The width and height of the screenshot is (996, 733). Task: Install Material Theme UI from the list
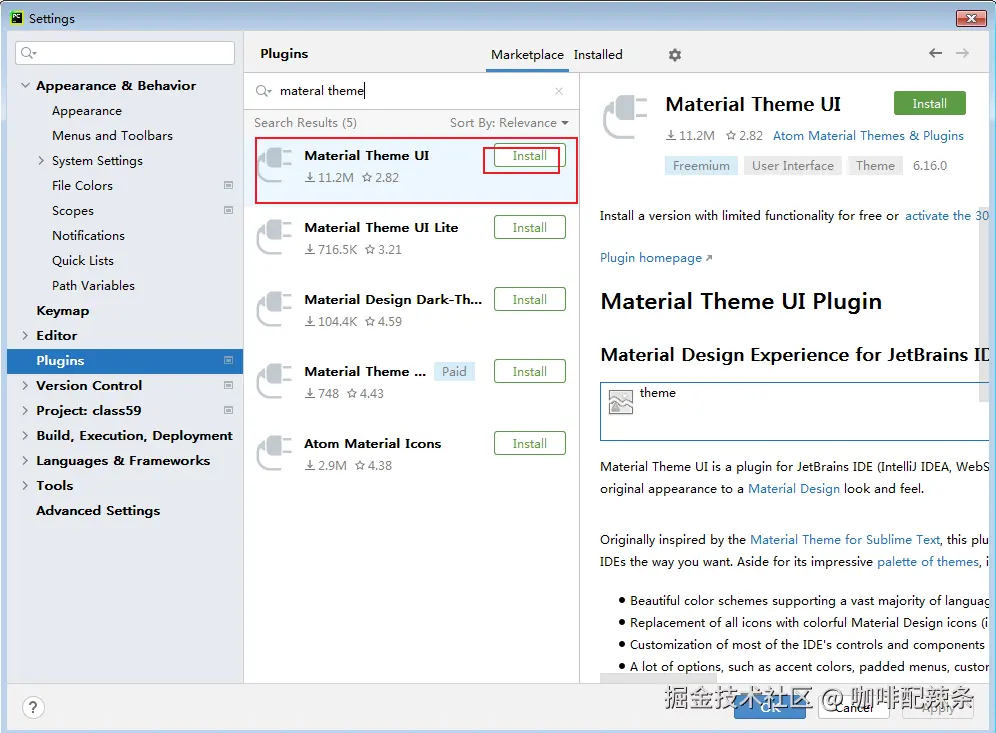click(x=530, y=156)
